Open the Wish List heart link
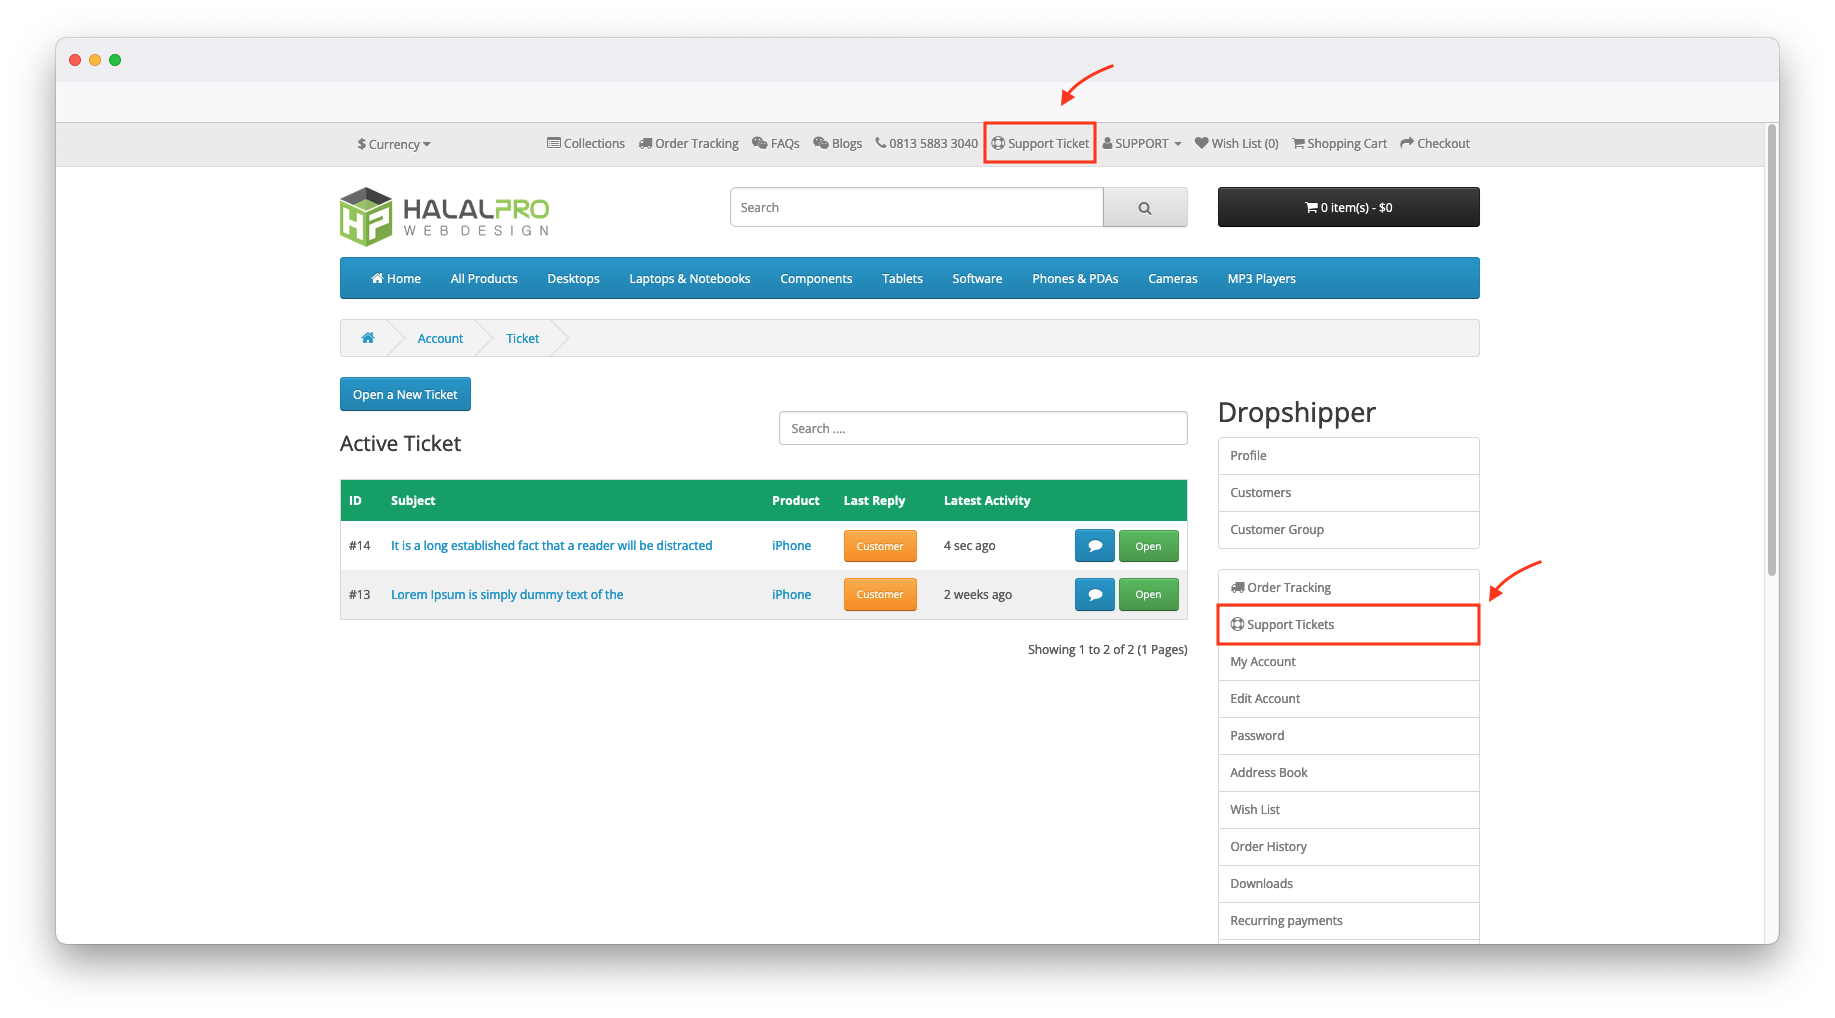1835x1018 pixels. pyautogui.click(x=1236, y=144)
